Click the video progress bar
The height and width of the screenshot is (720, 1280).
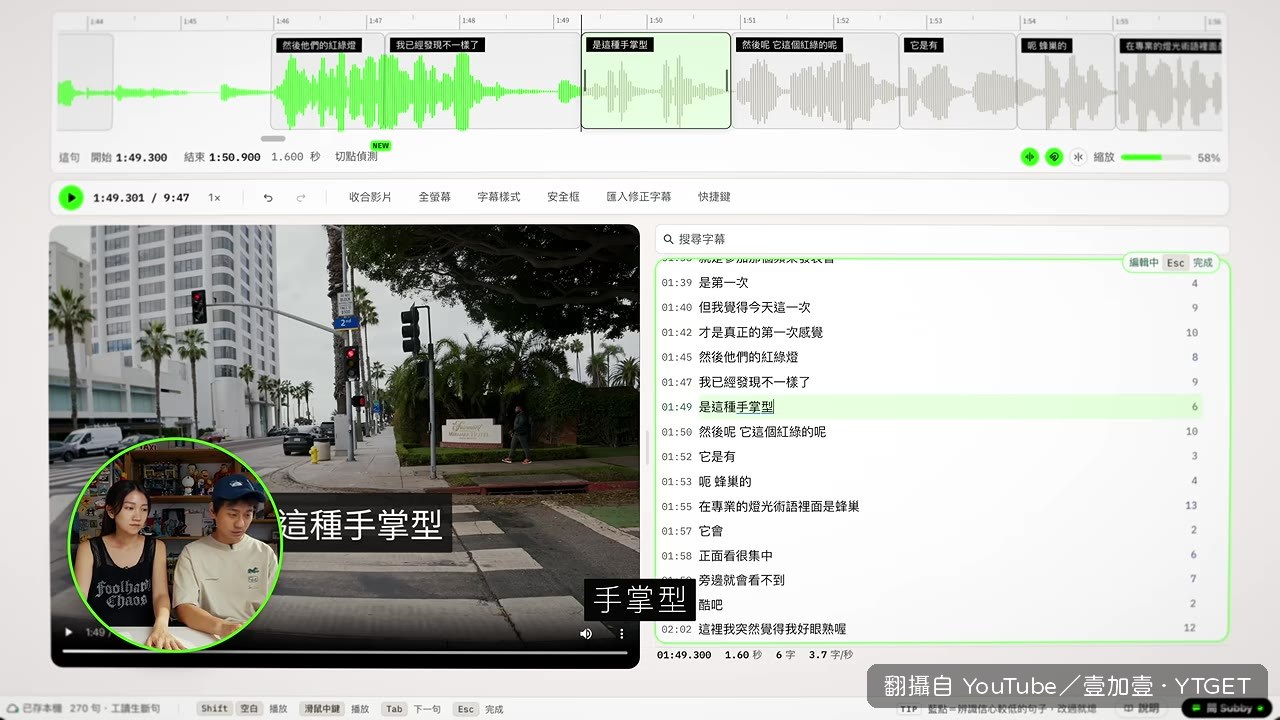pyautogui.click(x=345, y=651)
